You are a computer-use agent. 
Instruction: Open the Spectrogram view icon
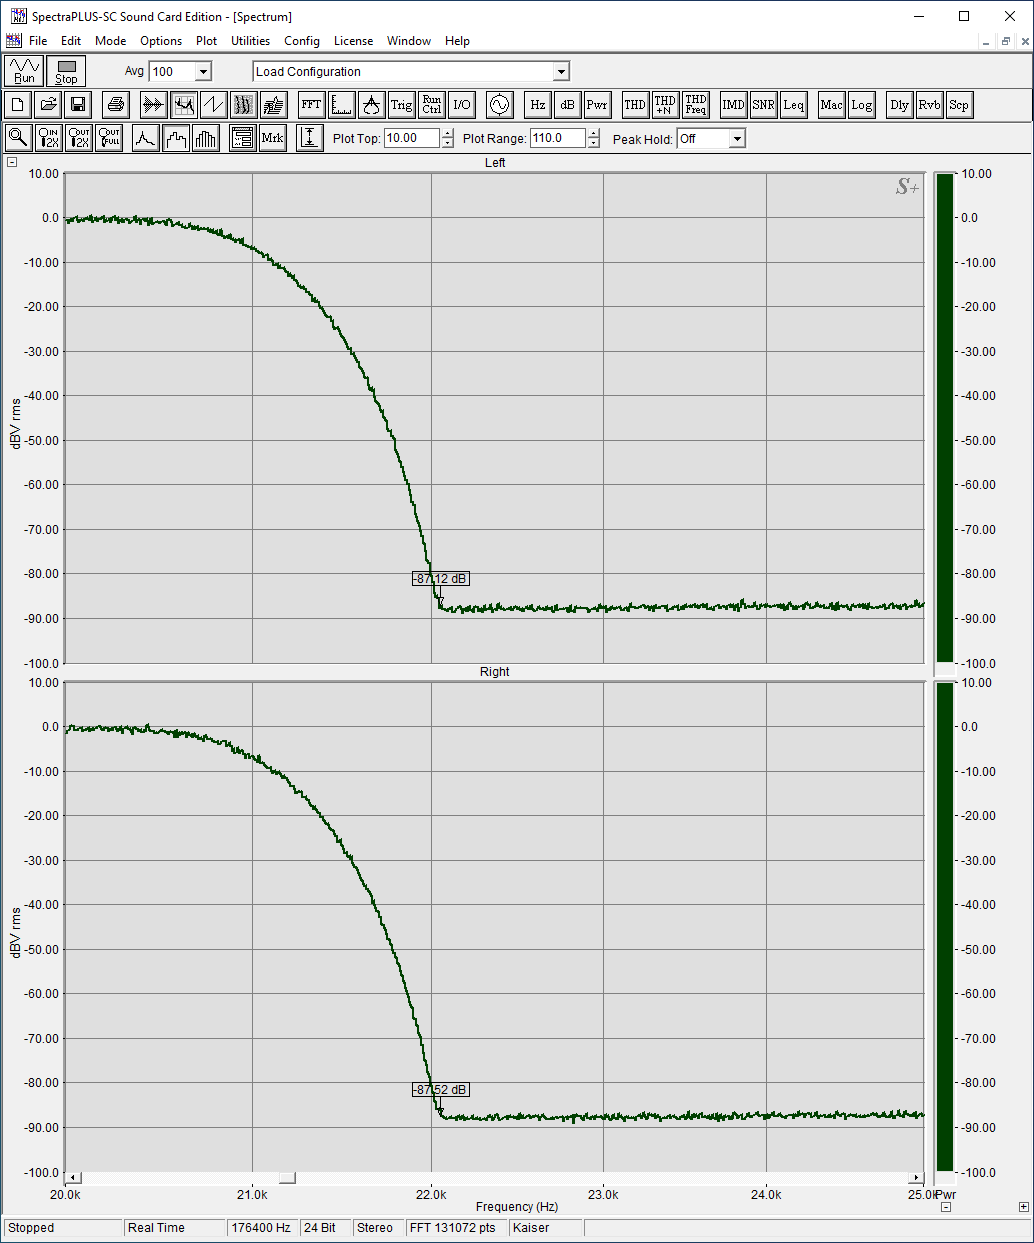click(243, 105)
